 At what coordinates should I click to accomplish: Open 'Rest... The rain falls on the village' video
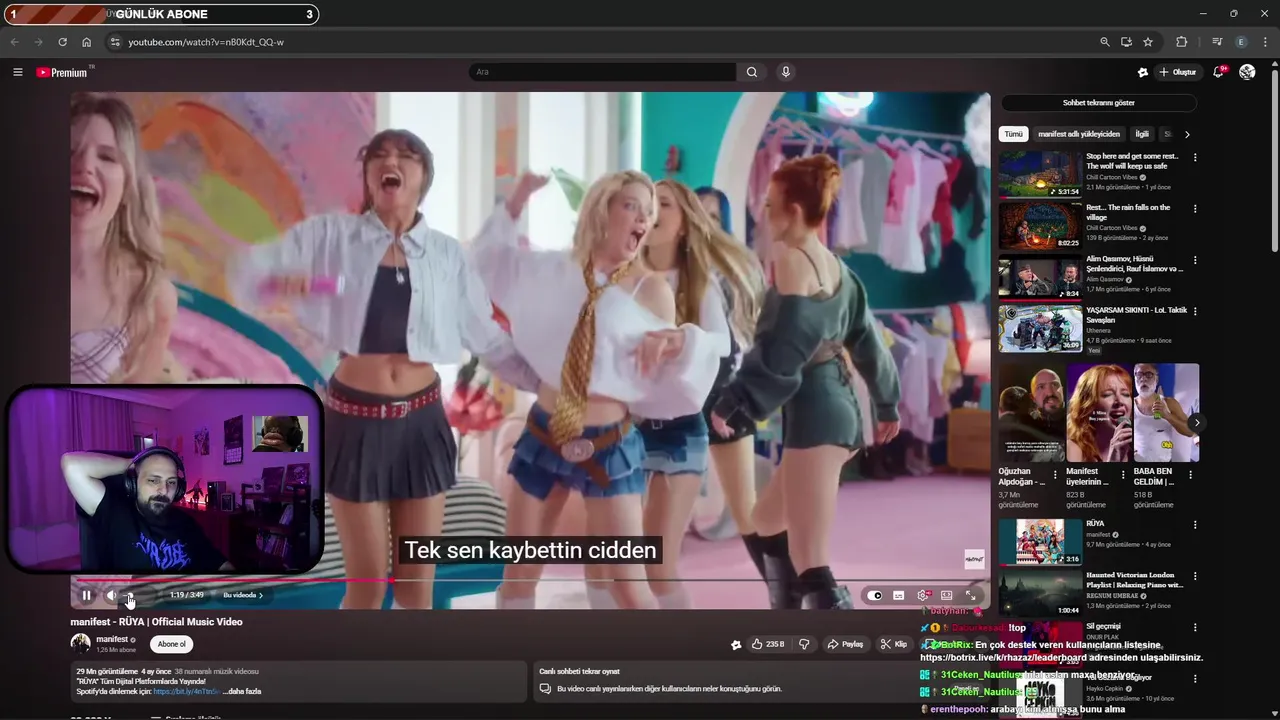coord(1040,226)
